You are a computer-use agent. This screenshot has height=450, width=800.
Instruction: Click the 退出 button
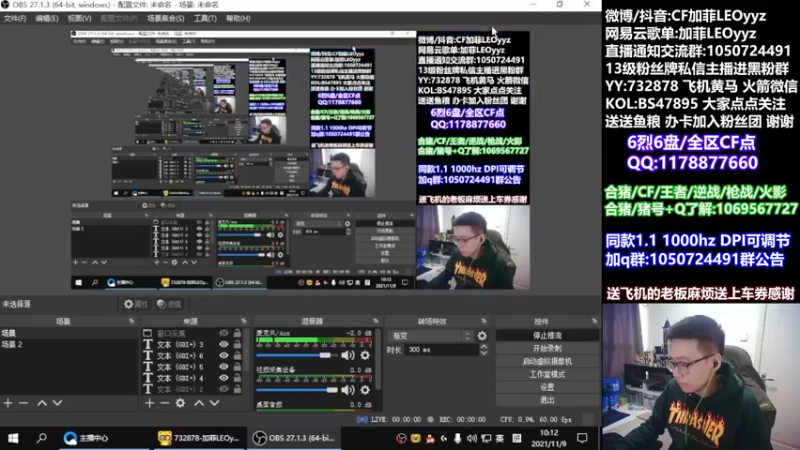547,400
